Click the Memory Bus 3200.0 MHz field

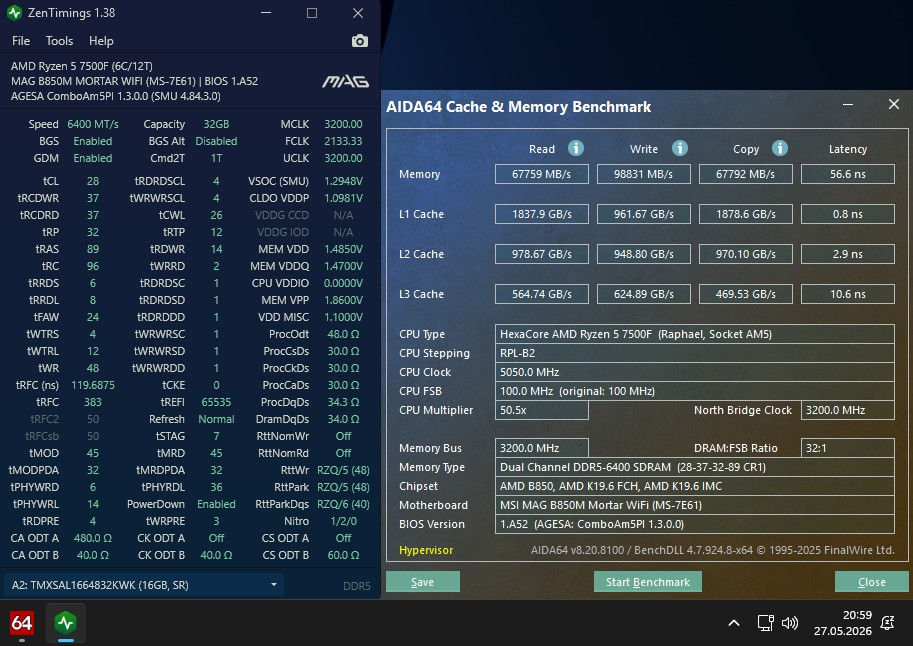tap(542, 448)
